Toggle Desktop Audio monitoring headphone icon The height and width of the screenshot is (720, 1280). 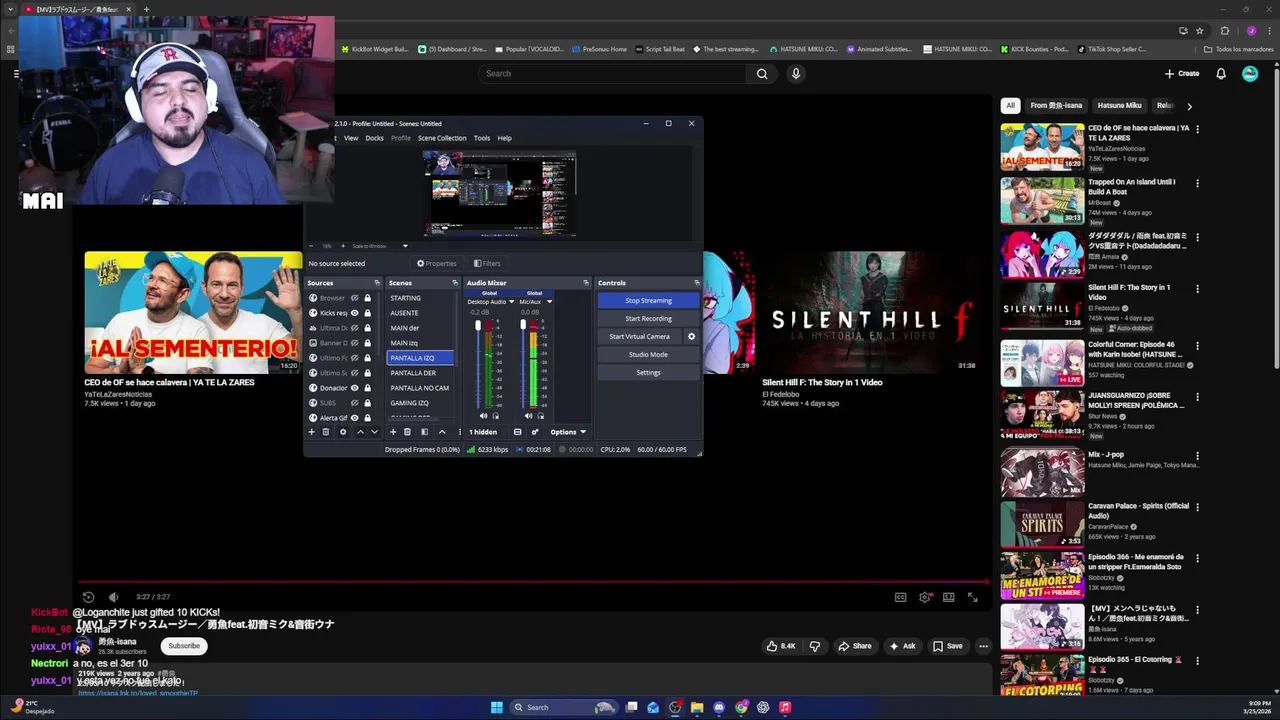click(x=496, y=415)
